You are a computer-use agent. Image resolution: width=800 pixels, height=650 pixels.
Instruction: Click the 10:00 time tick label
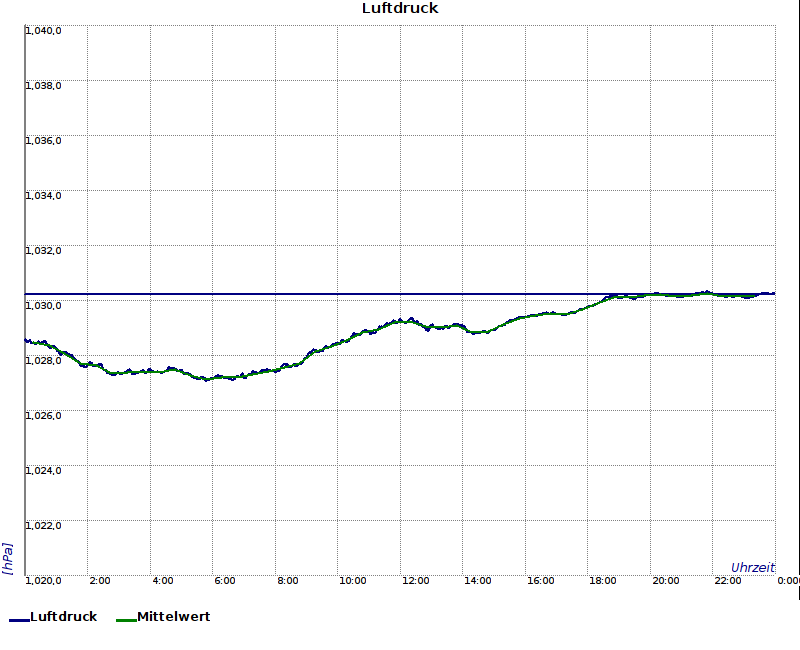[353, 581]
